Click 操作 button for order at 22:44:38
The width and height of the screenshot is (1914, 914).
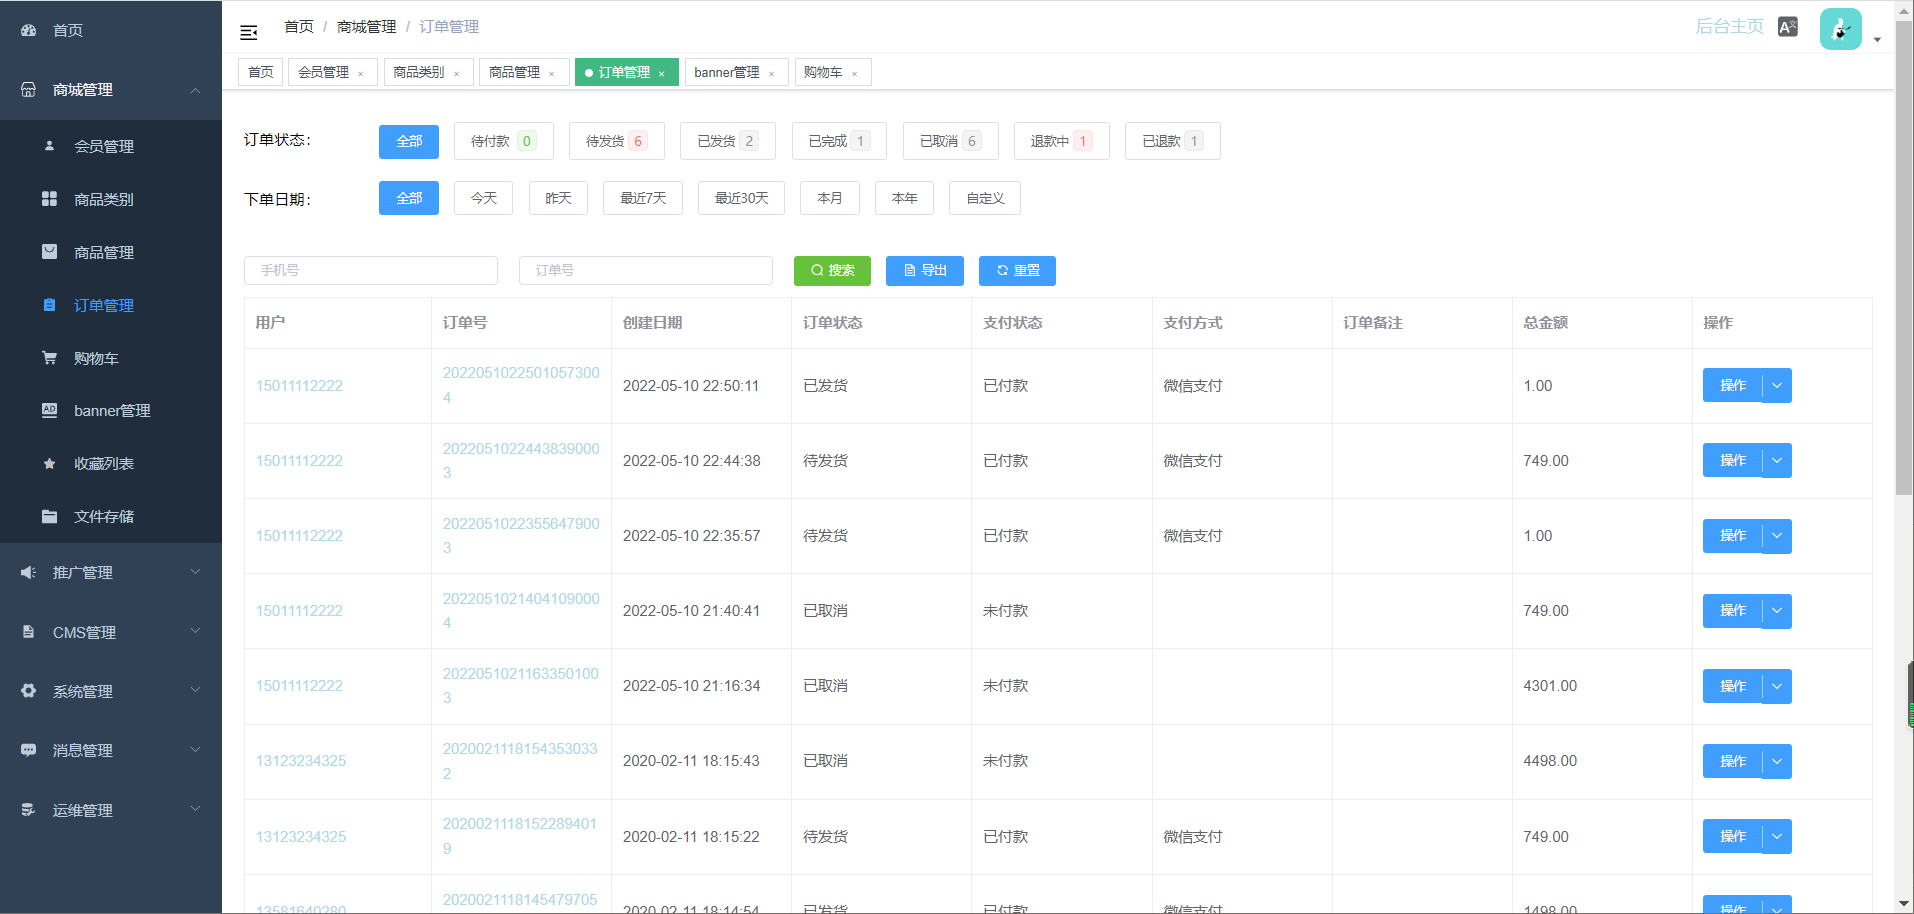(1732, 460)
